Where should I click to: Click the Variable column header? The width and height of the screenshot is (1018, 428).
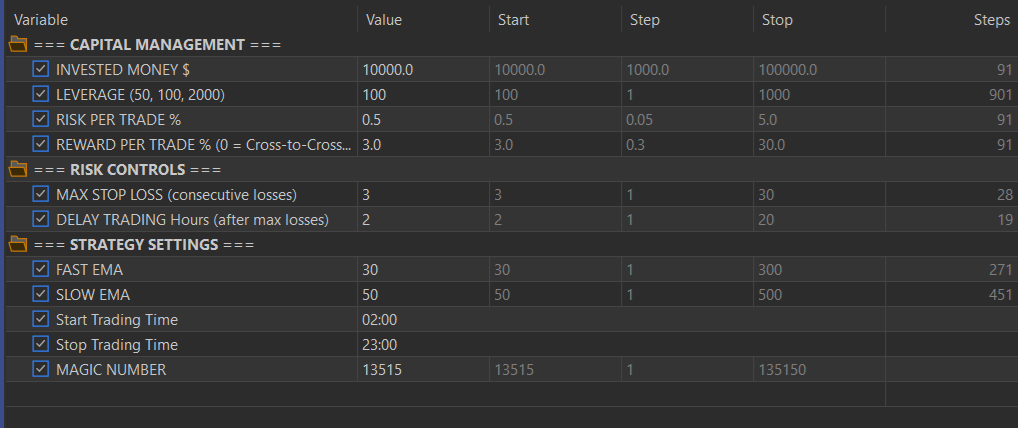(39, 19)
